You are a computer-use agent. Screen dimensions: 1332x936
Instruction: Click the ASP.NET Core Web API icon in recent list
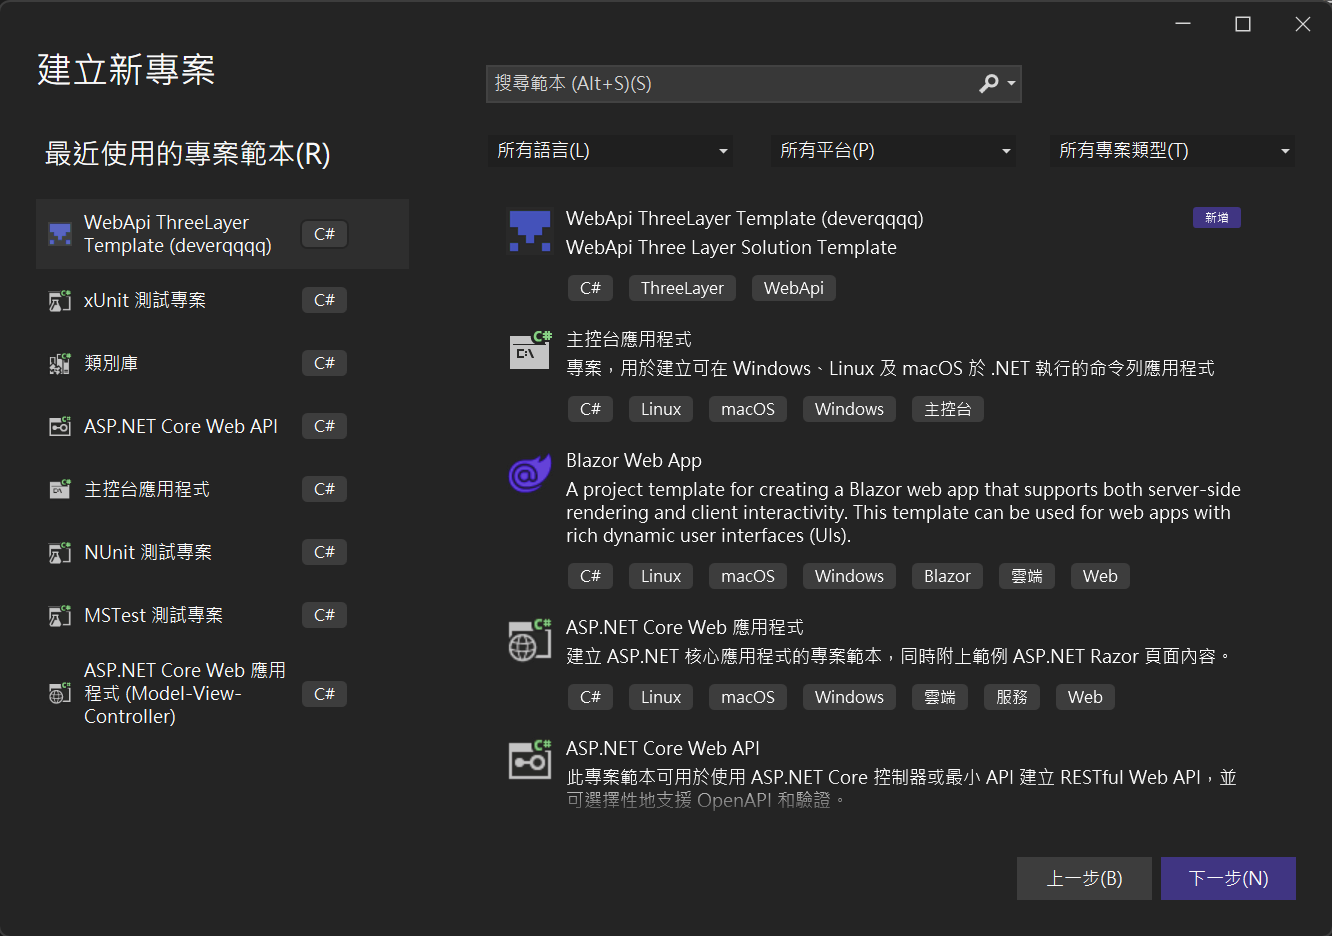[x=60, y=426]
